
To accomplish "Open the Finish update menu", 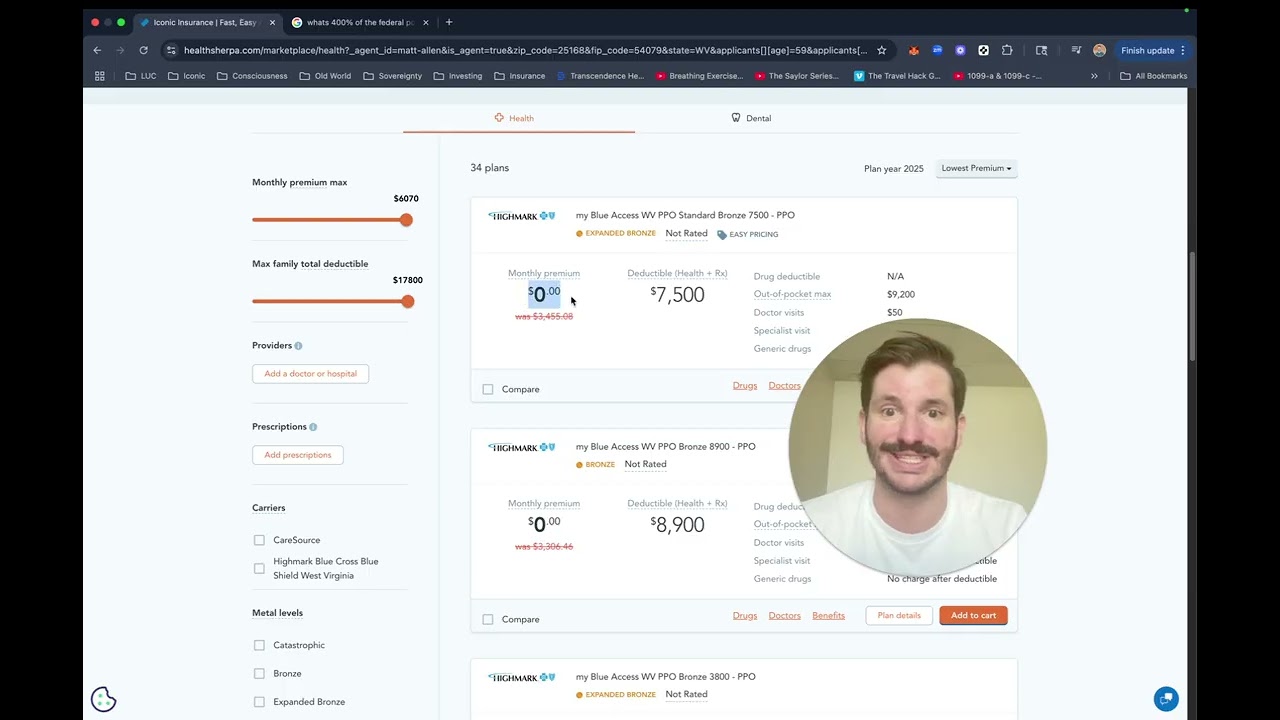I will (x=1153, y=50).
